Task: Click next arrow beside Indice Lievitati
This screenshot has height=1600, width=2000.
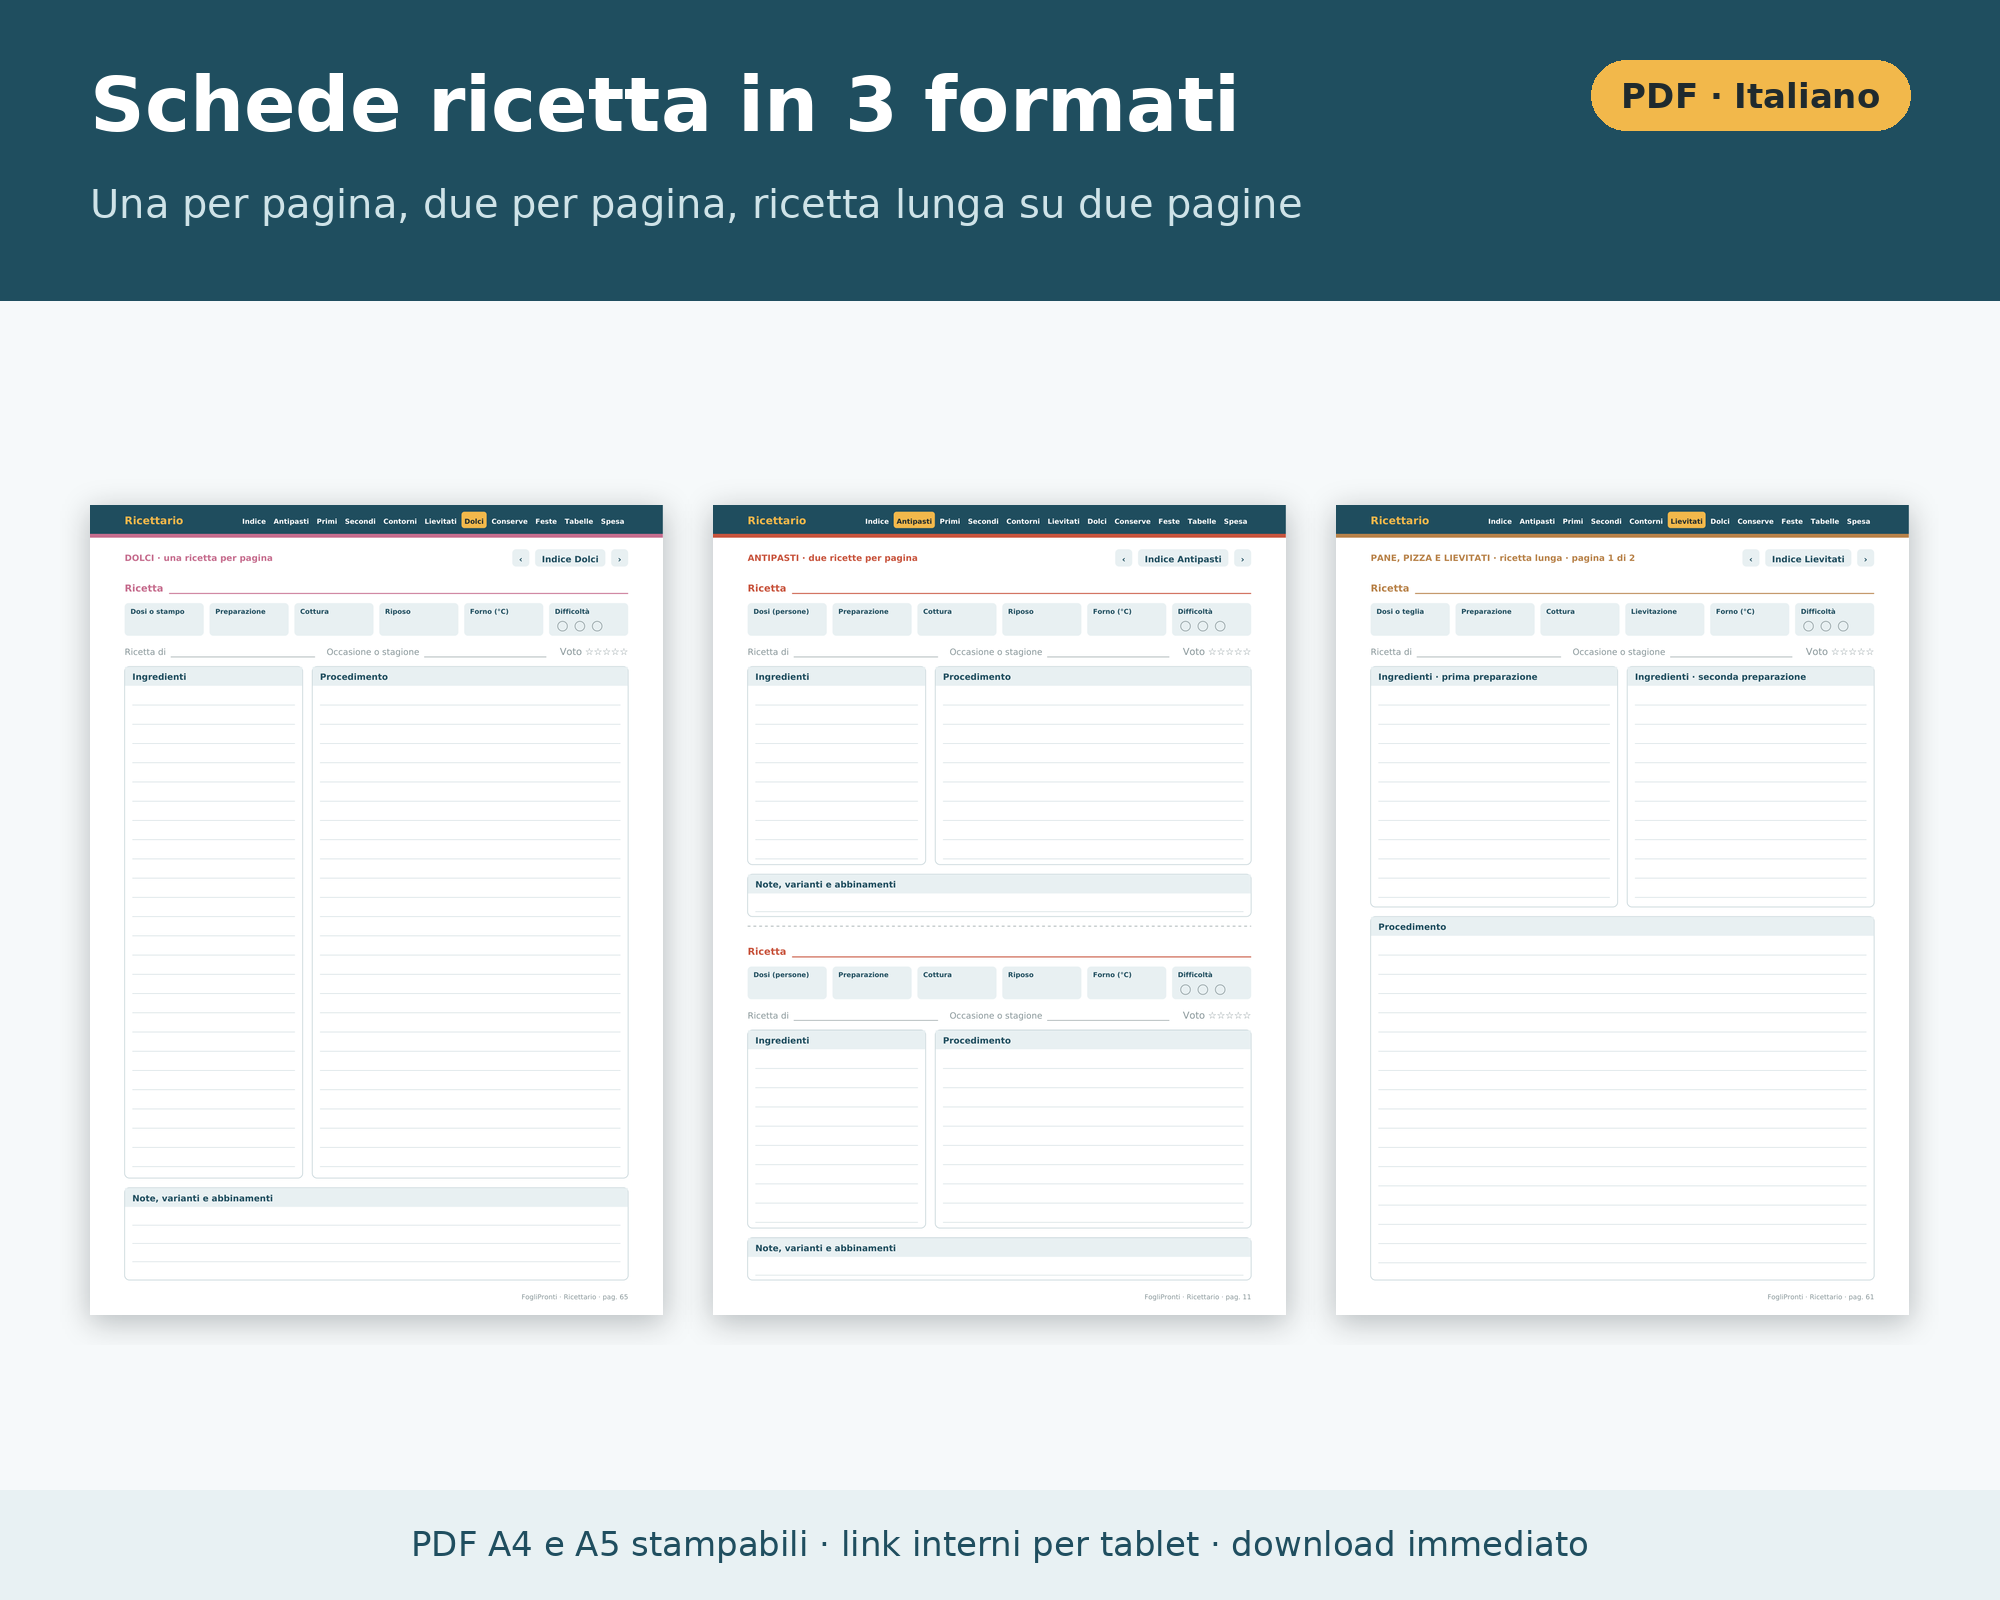Action: tap(1866, 559)
